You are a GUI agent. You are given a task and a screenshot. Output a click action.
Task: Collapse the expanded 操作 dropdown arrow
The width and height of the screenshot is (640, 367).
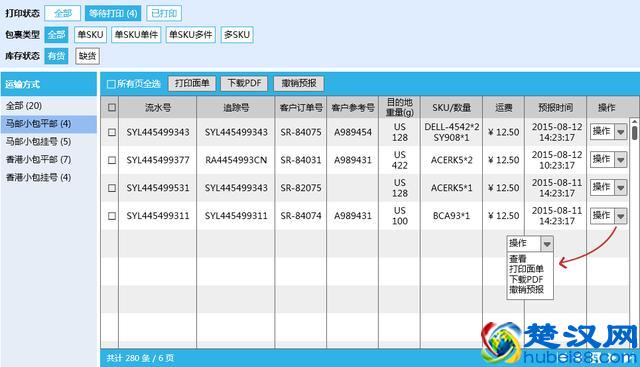click(x=547, y=244)
